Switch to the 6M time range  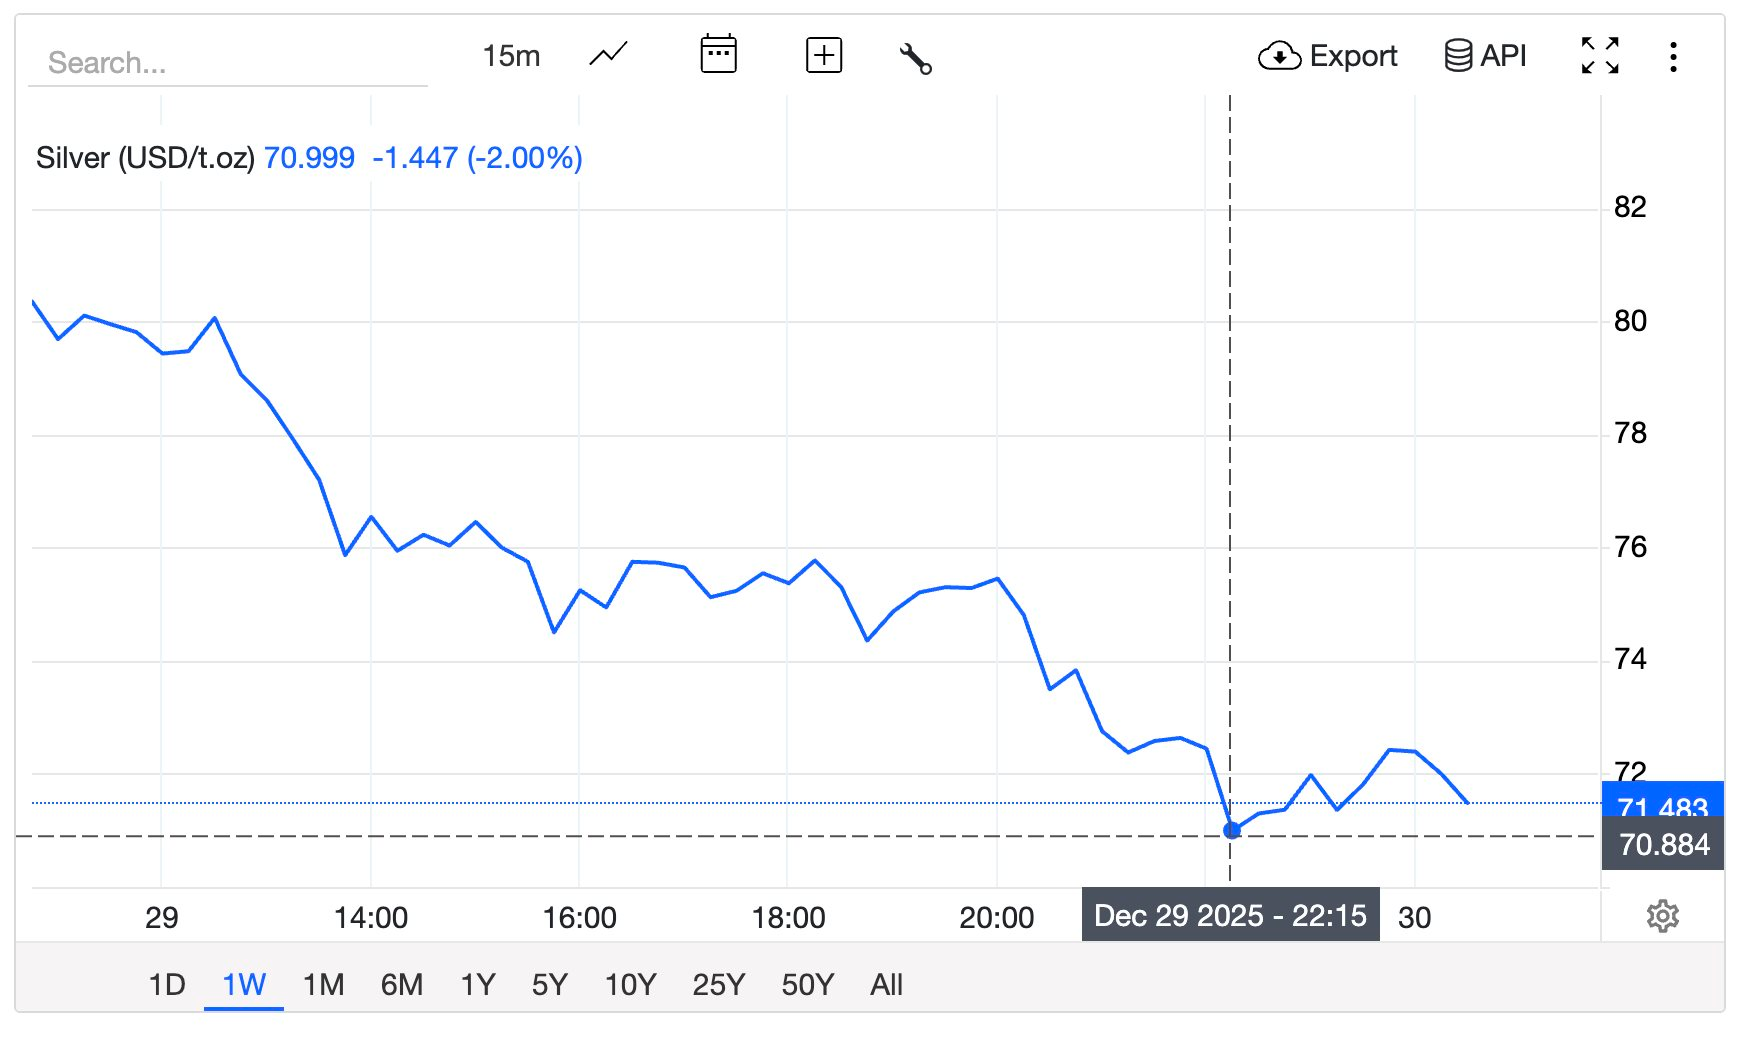(x=401, y=985)
